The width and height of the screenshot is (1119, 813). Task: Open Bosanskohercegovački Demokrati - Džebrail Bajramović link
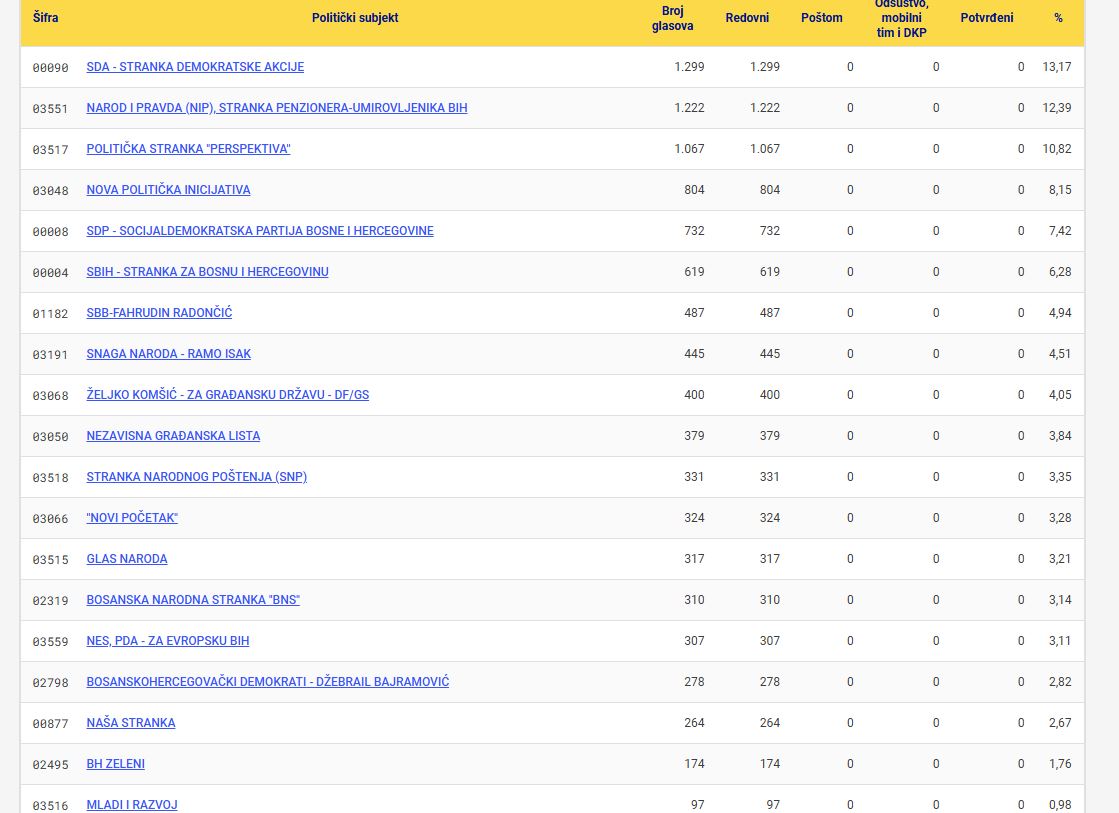[268, 682]
